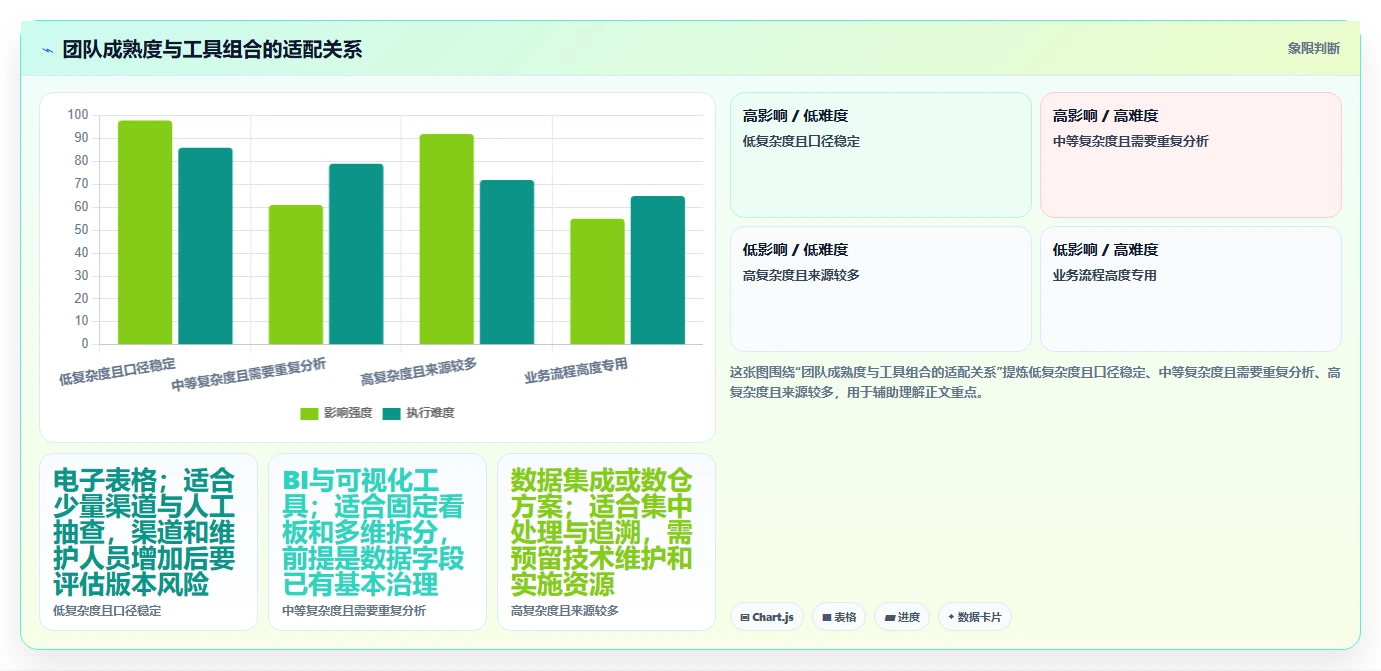The image size is (1381, 671).
Task: Select the 高影响 / 高难度 quadrant card
Action: pyautogui.click(x=1191, y=155)
